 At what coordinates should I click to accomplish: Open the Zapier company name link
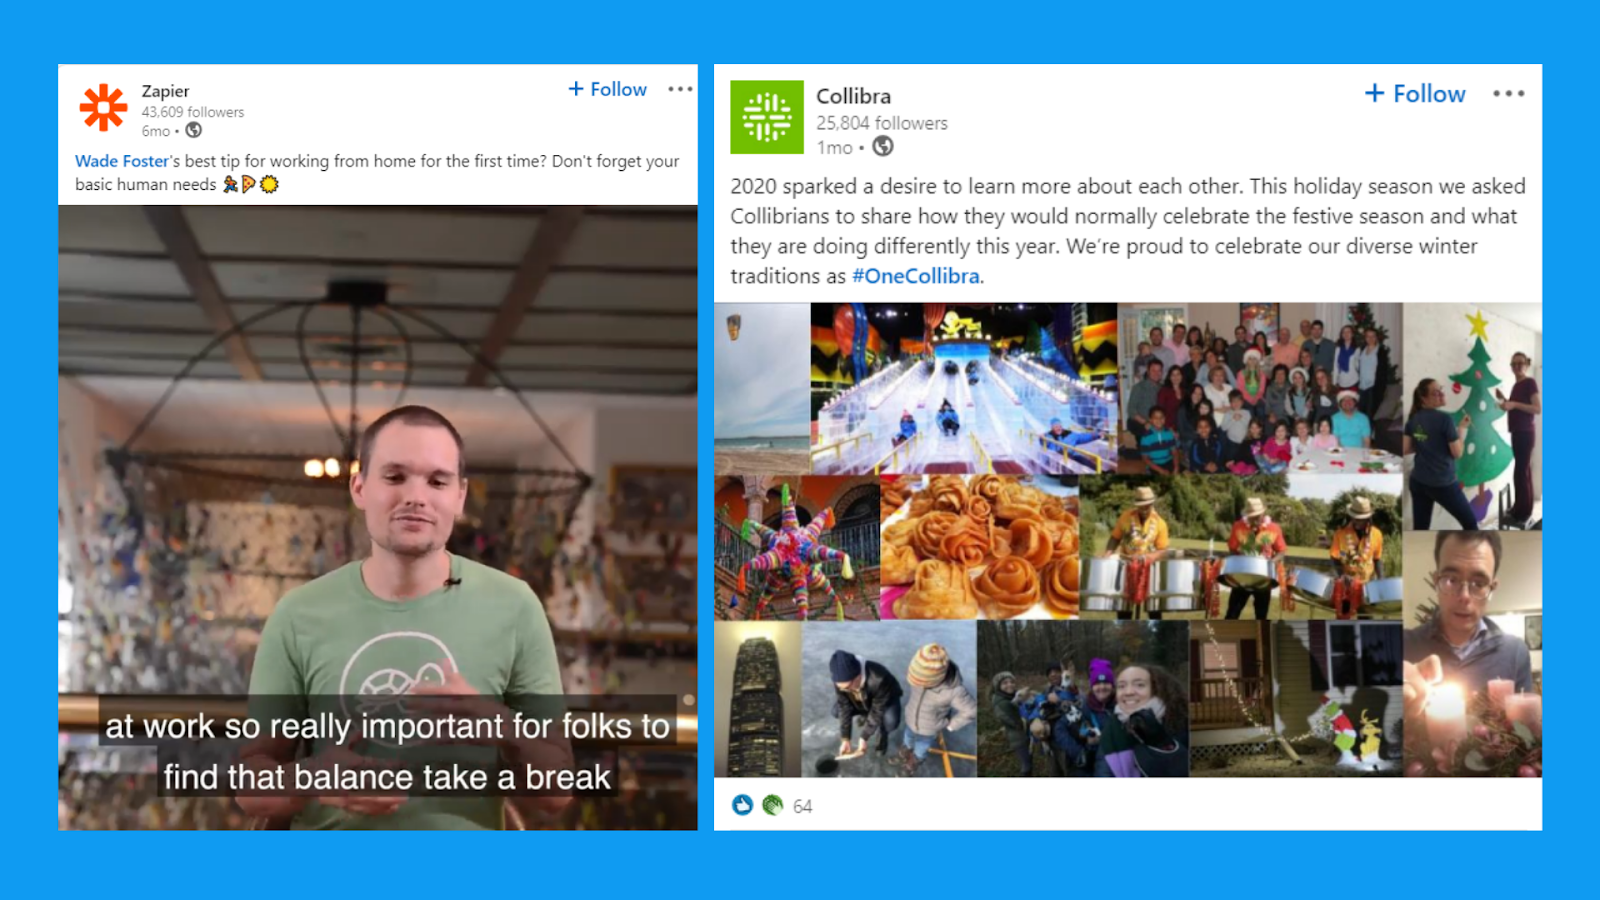click(x=165, y=91)
